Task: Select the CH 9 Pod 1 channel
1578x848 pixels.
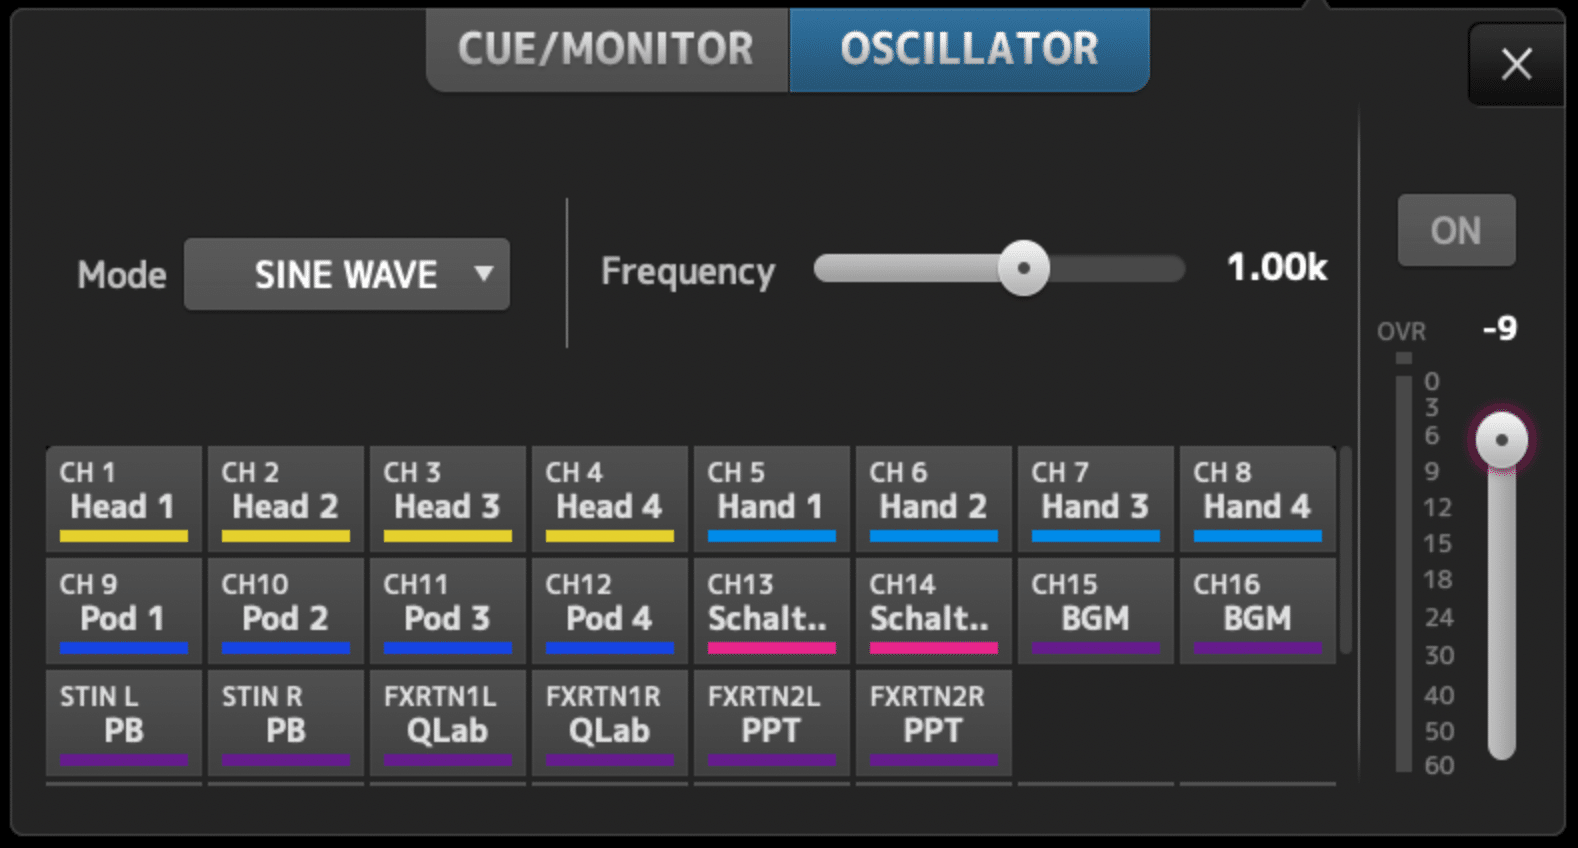Action: (x=123, y=610)
